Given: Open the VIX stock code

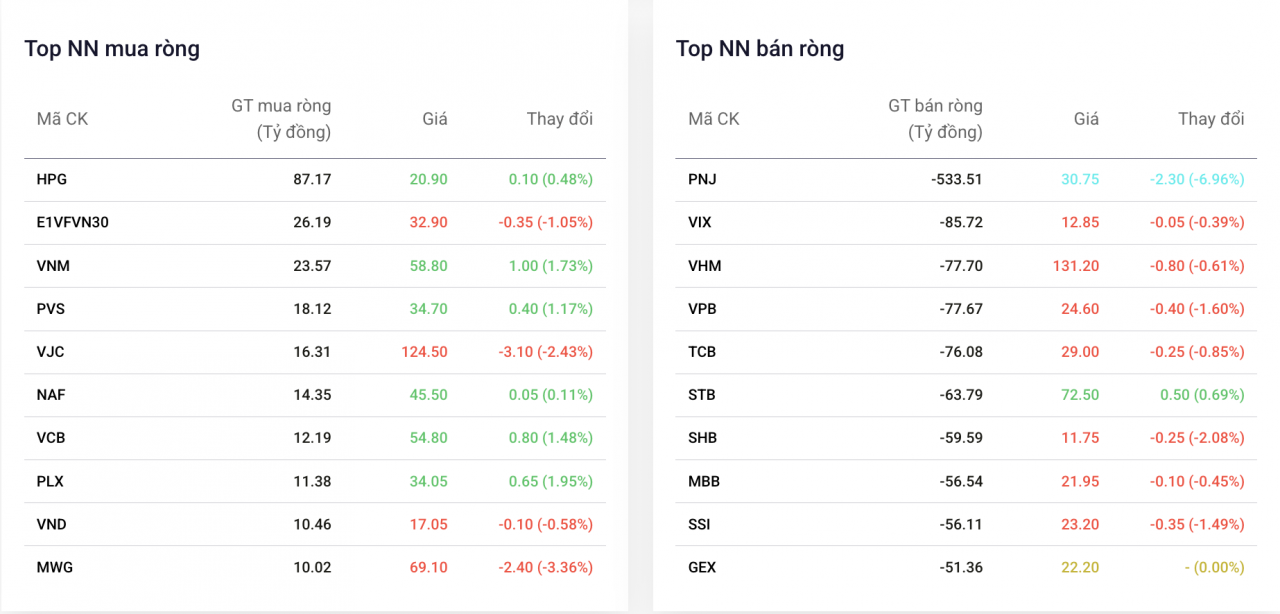Looking at the screenshot, I should [700, 222].
